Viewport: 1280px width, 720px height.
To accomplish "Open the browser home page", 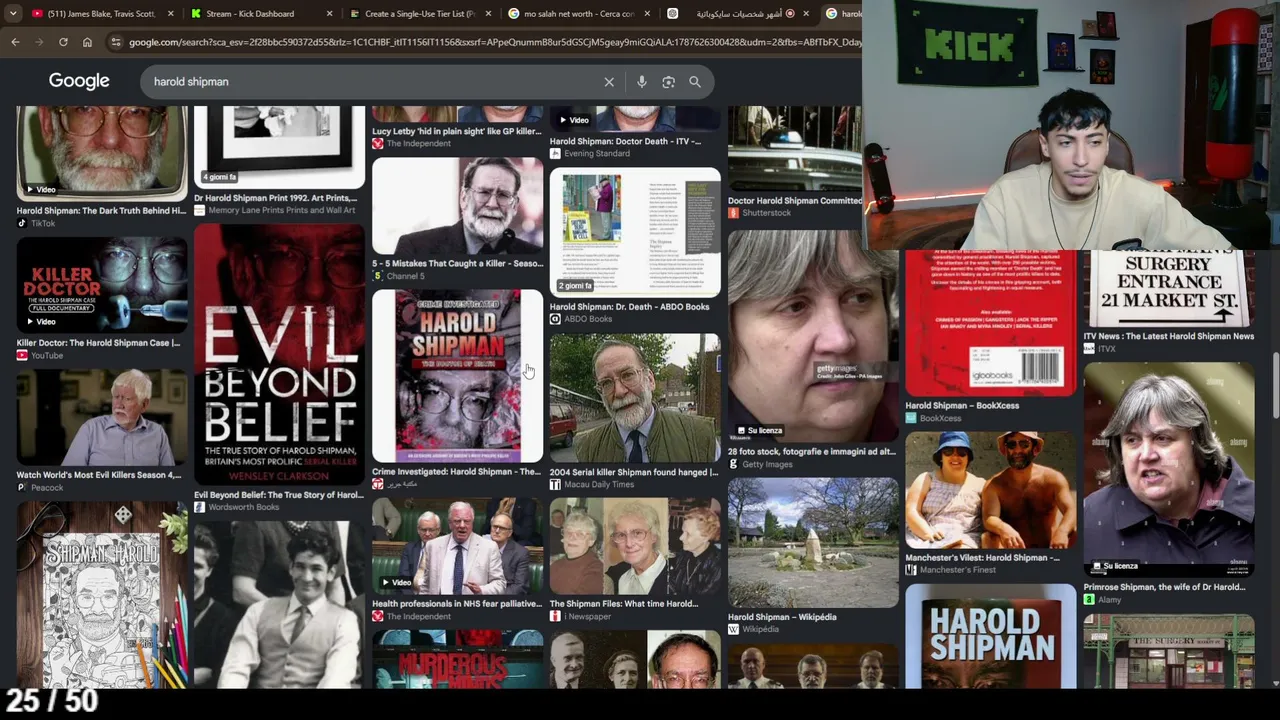I will click(x=87, y=42).
